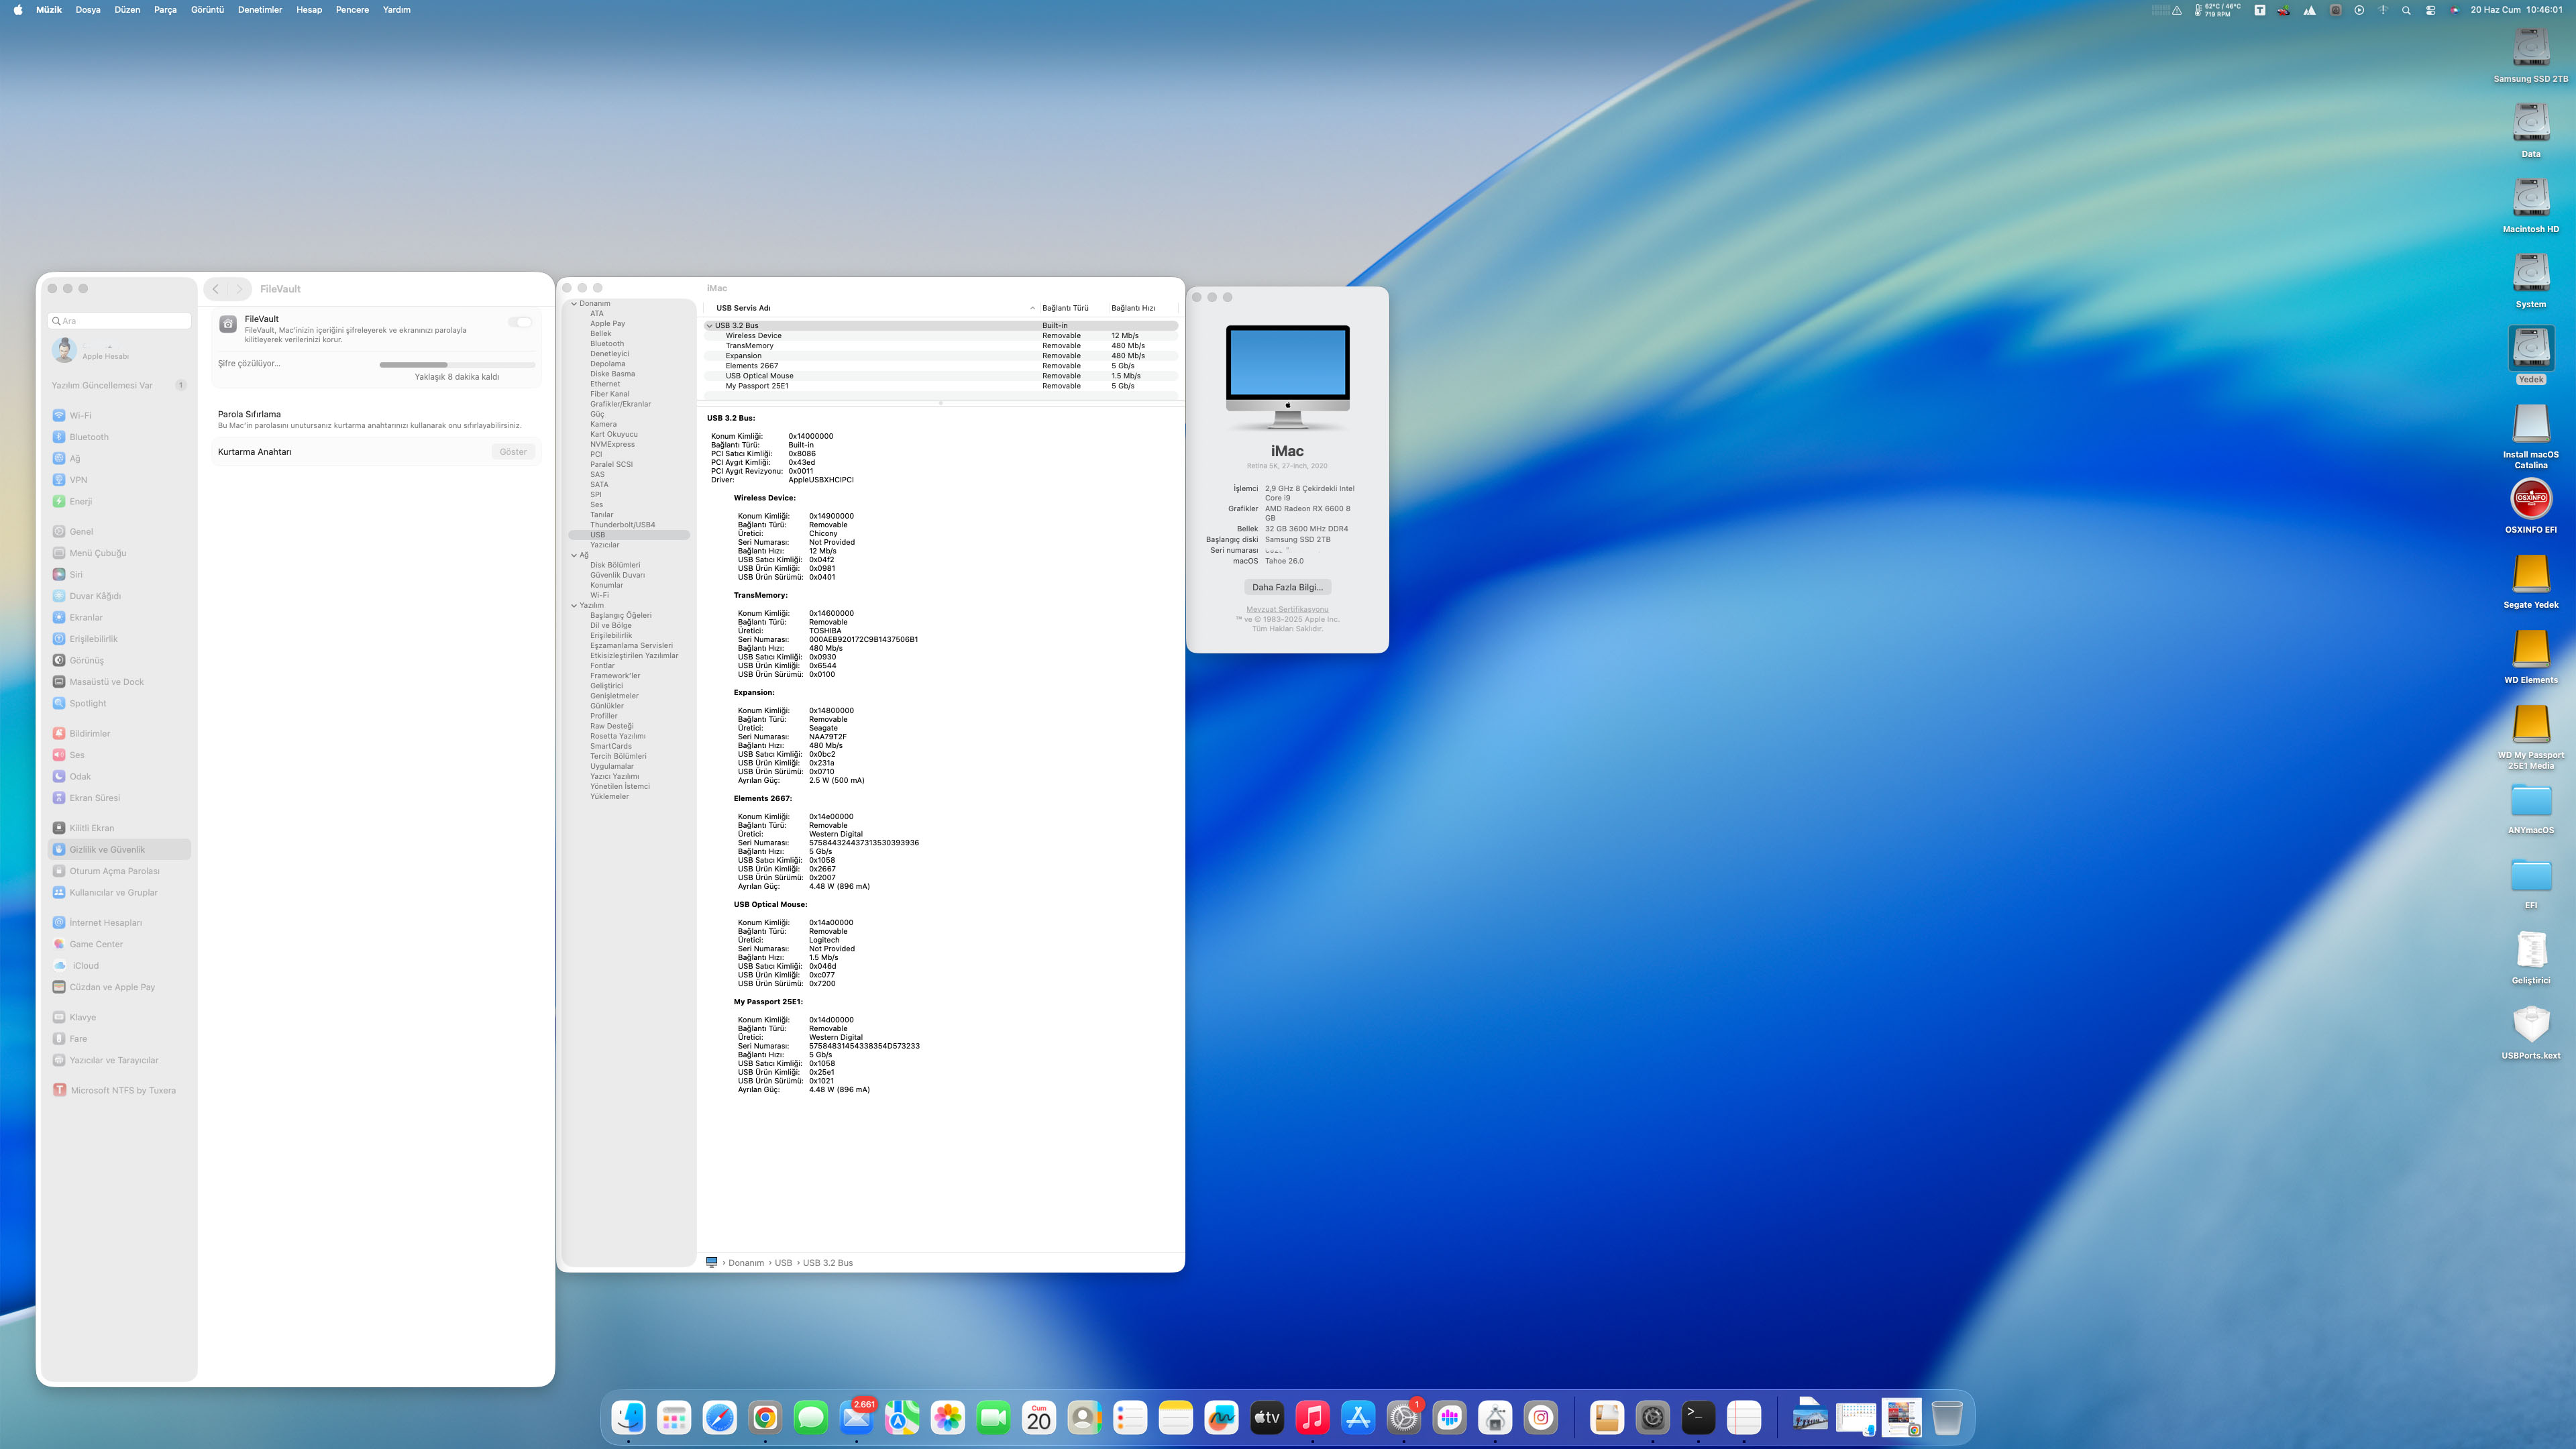Open the Music app in dock
This screenshot has height=1449, width=2576.
1312,1417
